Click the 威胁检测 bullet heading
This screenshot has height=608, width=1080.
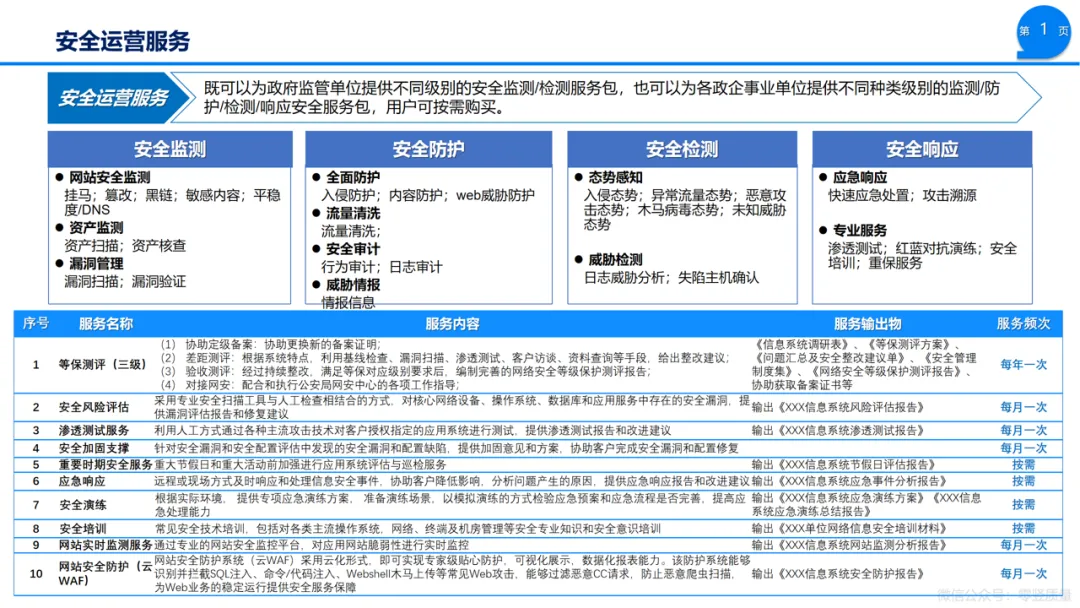(614, 260)
